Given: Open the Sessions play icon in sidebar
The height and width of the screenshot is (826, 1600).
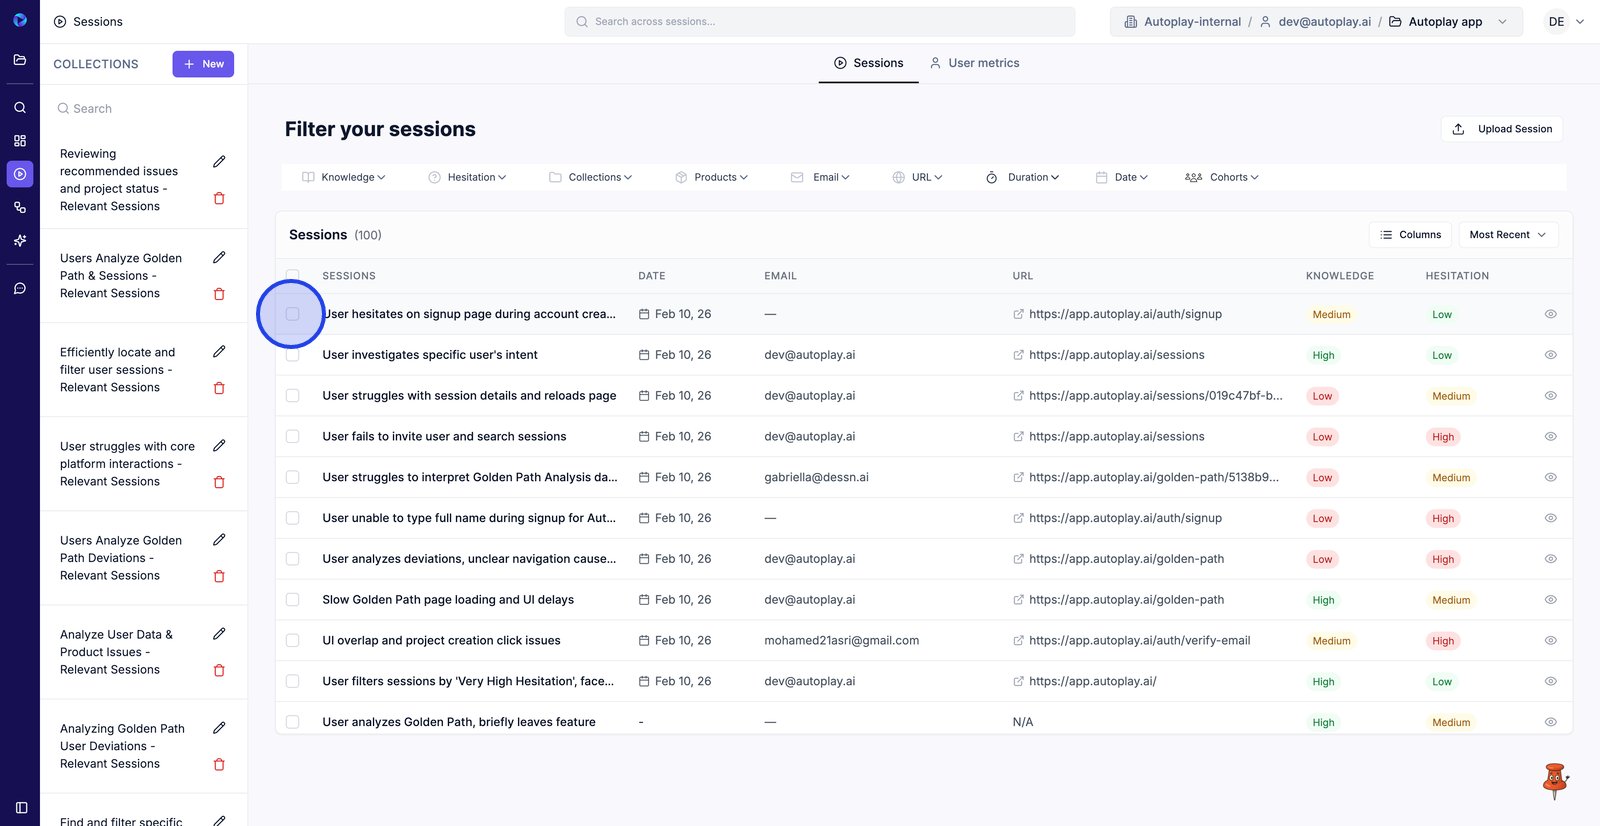Looking at the screenshot, I should 20,174.
